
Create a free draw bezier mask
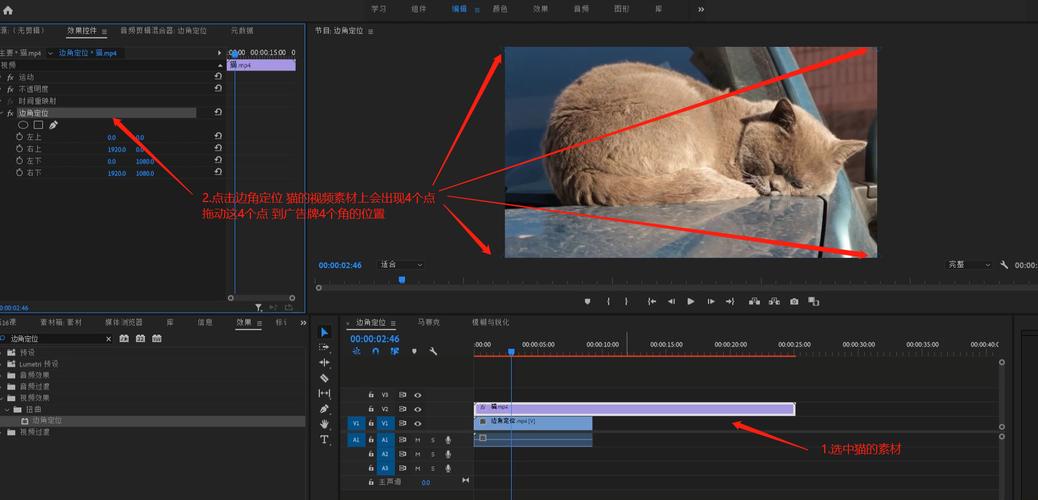coord(54,125)
